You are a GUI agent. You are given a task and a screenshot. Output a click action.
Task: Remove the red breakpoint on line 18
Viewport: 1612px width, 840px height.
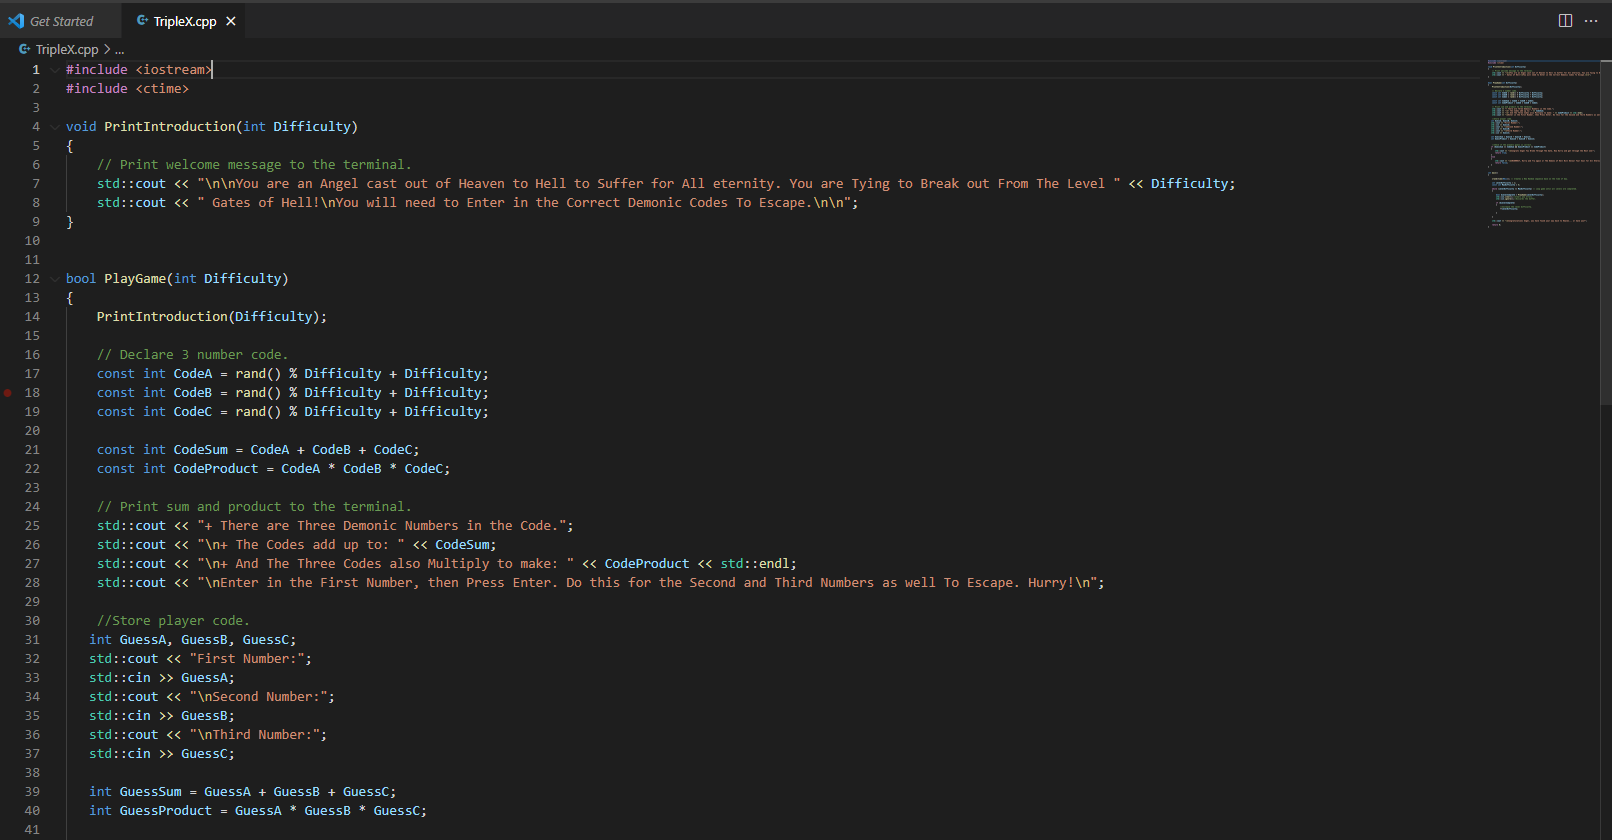(8, 393)
